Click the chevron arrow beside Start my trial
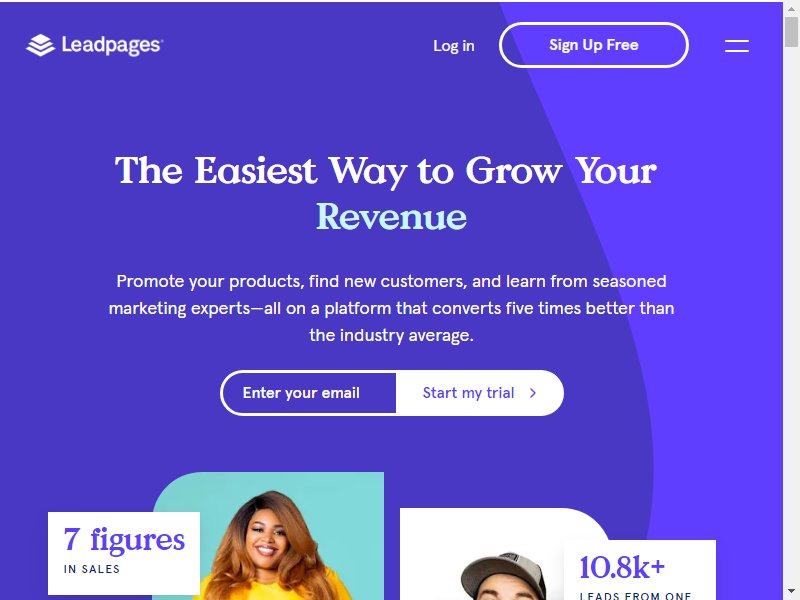 pos(533,393)
